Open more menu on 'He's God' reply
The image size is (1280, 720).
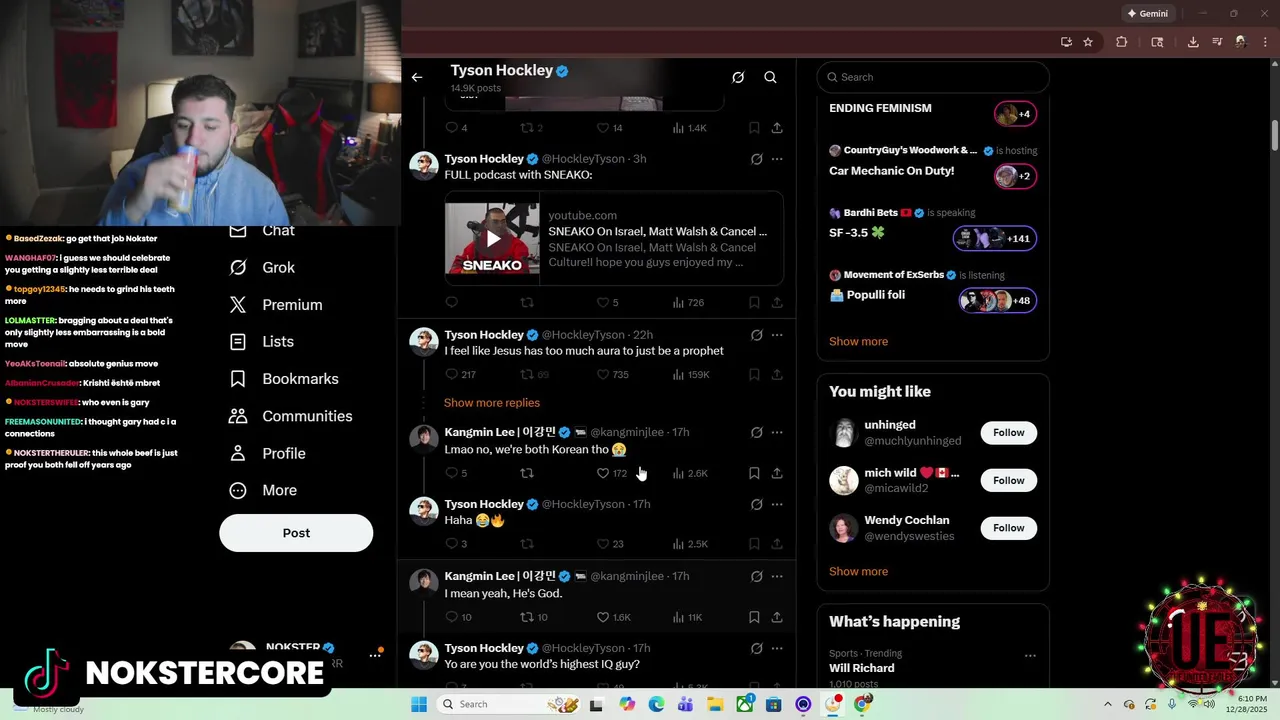777,576
